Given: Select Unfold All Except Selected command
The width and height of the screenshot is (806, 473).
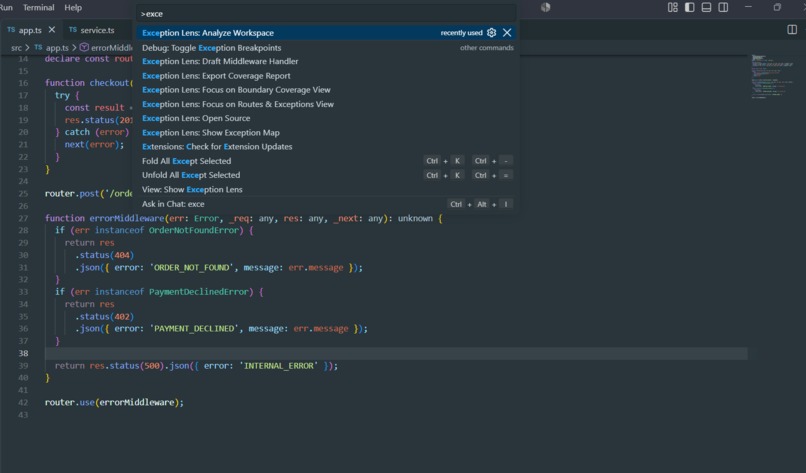Looking at the screenshot, I should click(327, 175).
